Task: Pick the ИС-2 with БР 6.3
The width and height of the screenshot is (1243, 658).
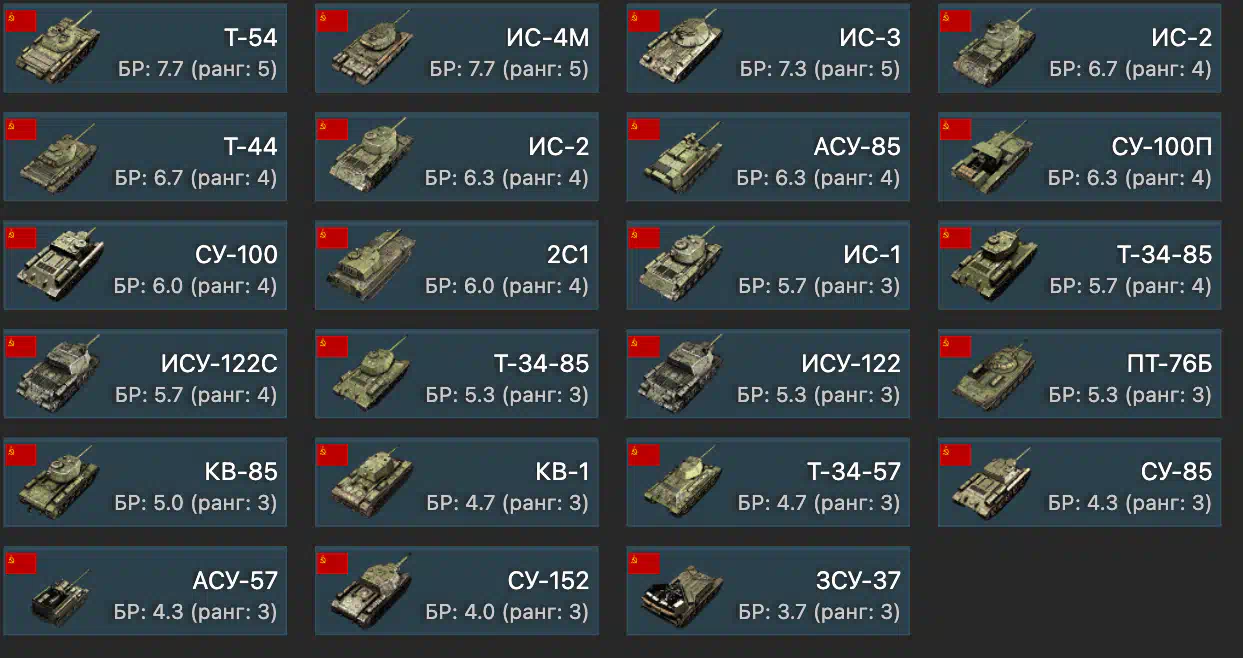Action: pyautogui.click(x=457, y=157)
